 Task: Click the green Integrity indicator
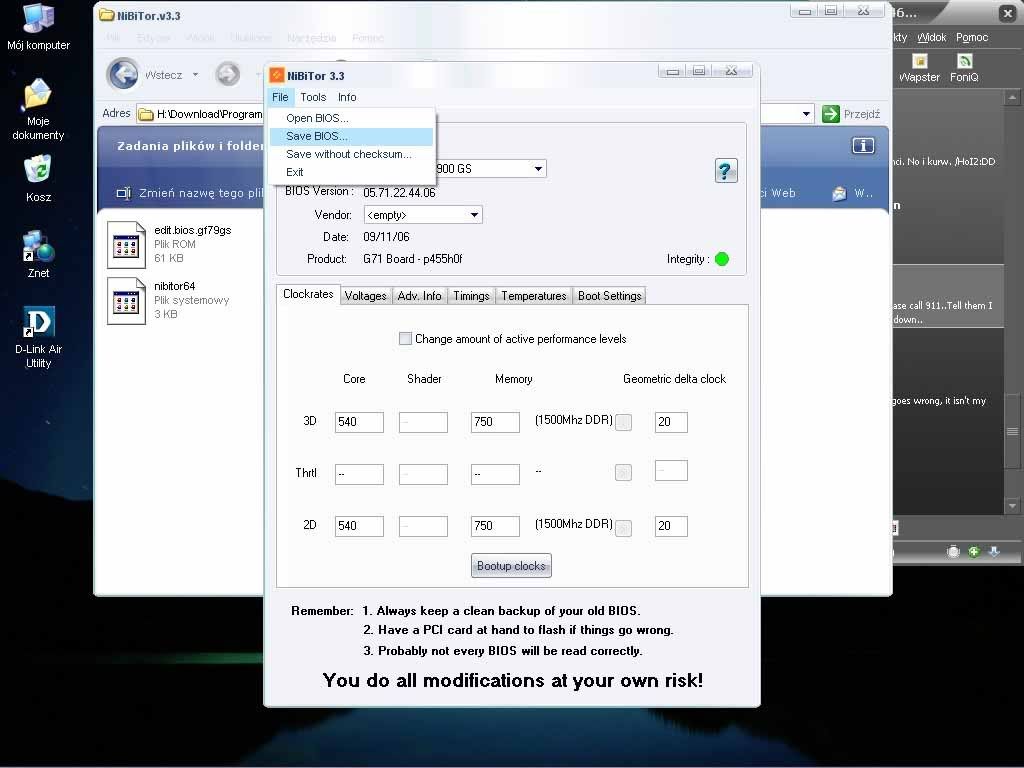click(722, 259)
